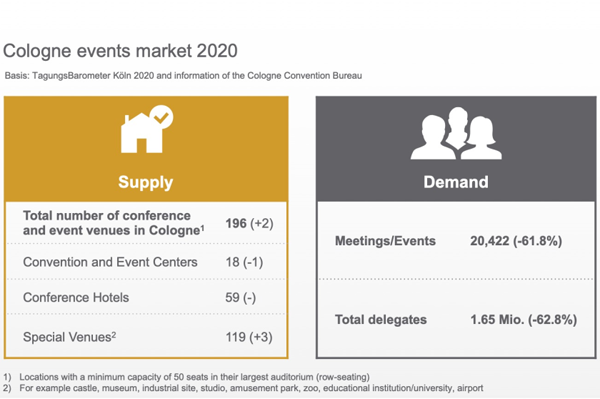Click the 18 (-1) value
The height and width of the screenshot is (399, 600).
[244, 262]
